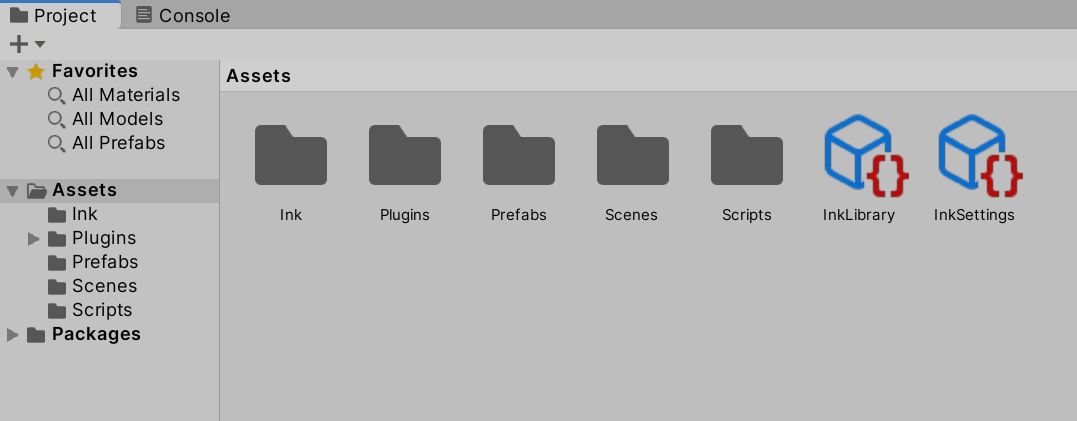
Task: Click the Assets breadcrumb path label
Action: tap(259, 76)
